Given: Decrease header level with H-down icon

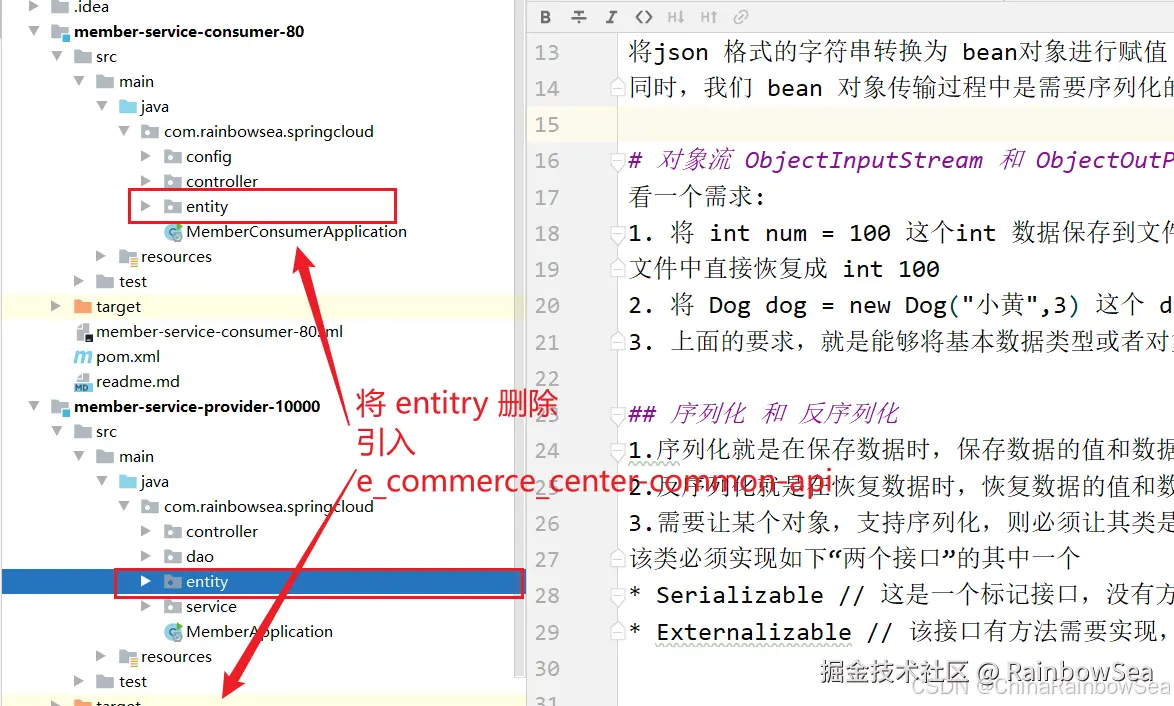Looking at the screenshot, I should [x=675, y=17].
